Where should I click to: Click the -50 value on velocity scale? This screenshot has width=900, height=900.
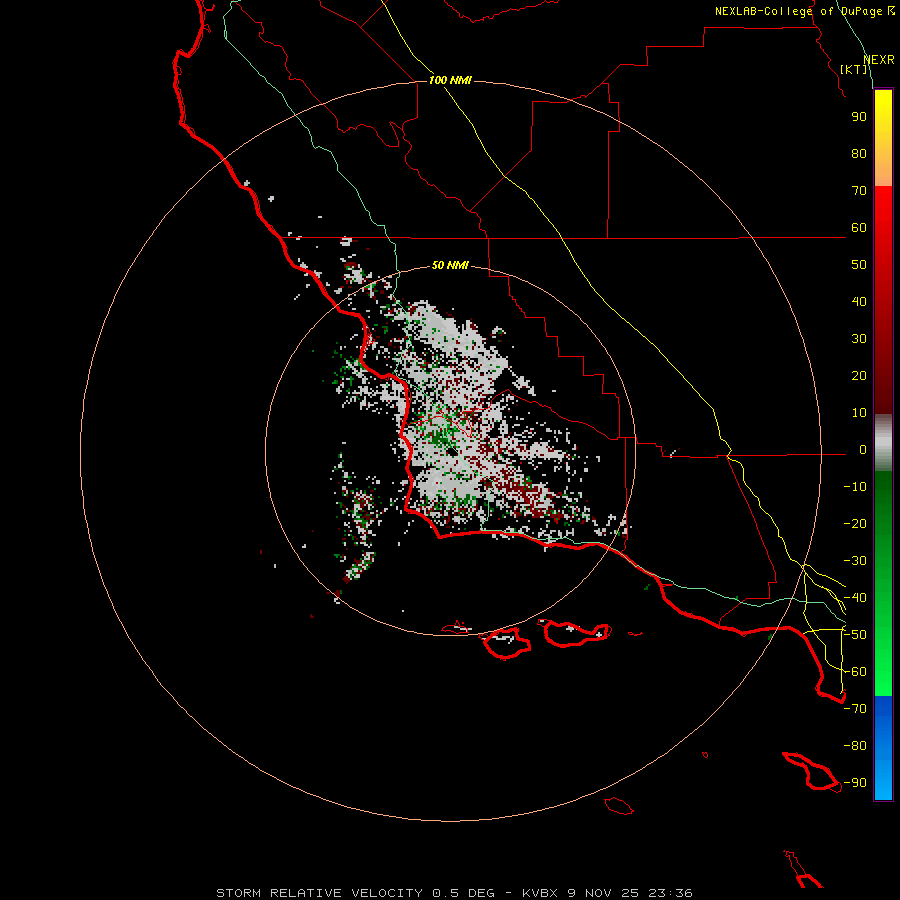[x=855, y=635]
